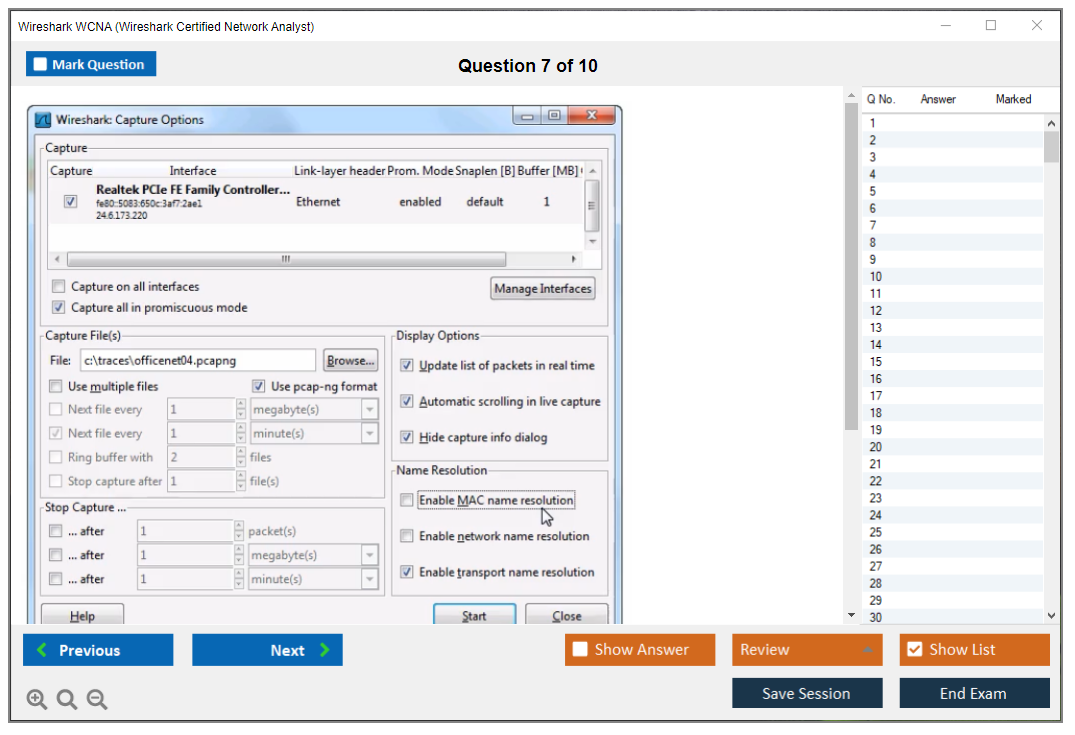Image resolution: width=1075 pixels, height=735 pixels.
Task: Click the zoom in magnifier icon
Action: (x=37, y=700)
